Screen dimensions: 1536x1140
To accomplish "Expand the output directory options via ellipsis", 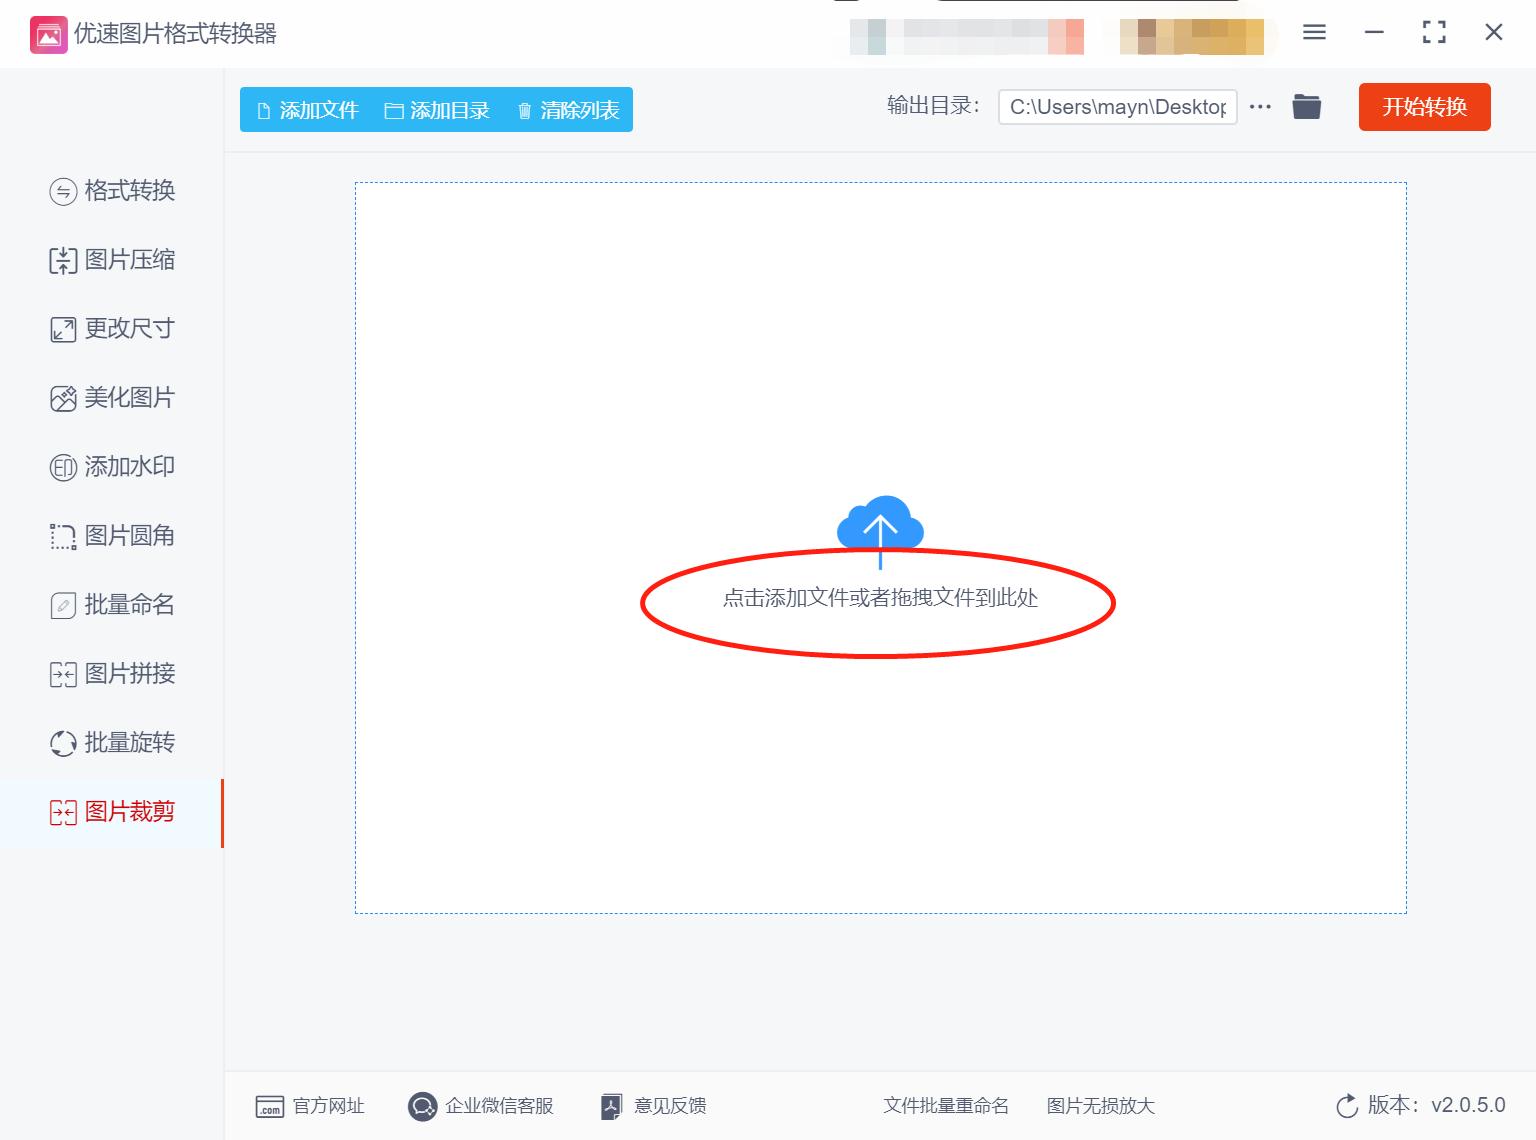I will (1259, 106).
